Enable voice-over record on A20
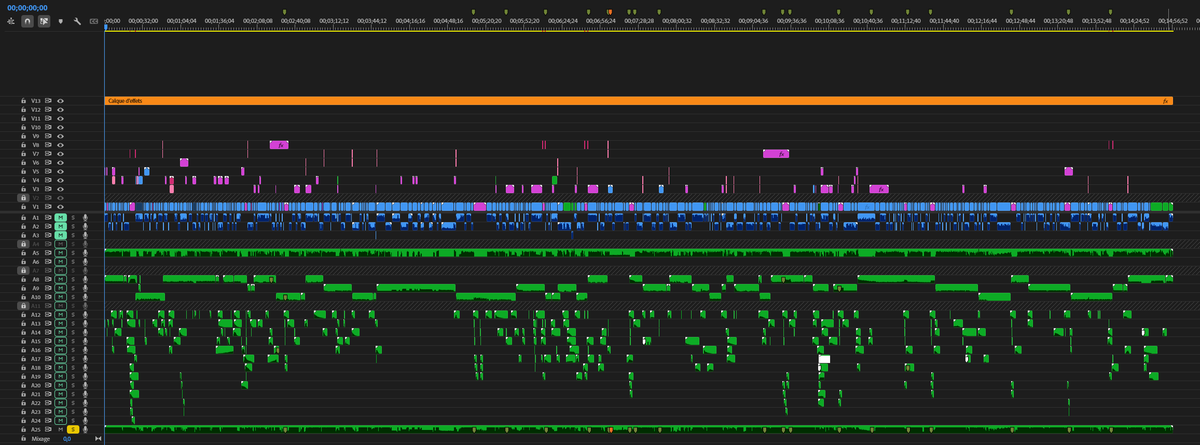The width and height of the screenshot is (1200, 445). pos(85,385)
